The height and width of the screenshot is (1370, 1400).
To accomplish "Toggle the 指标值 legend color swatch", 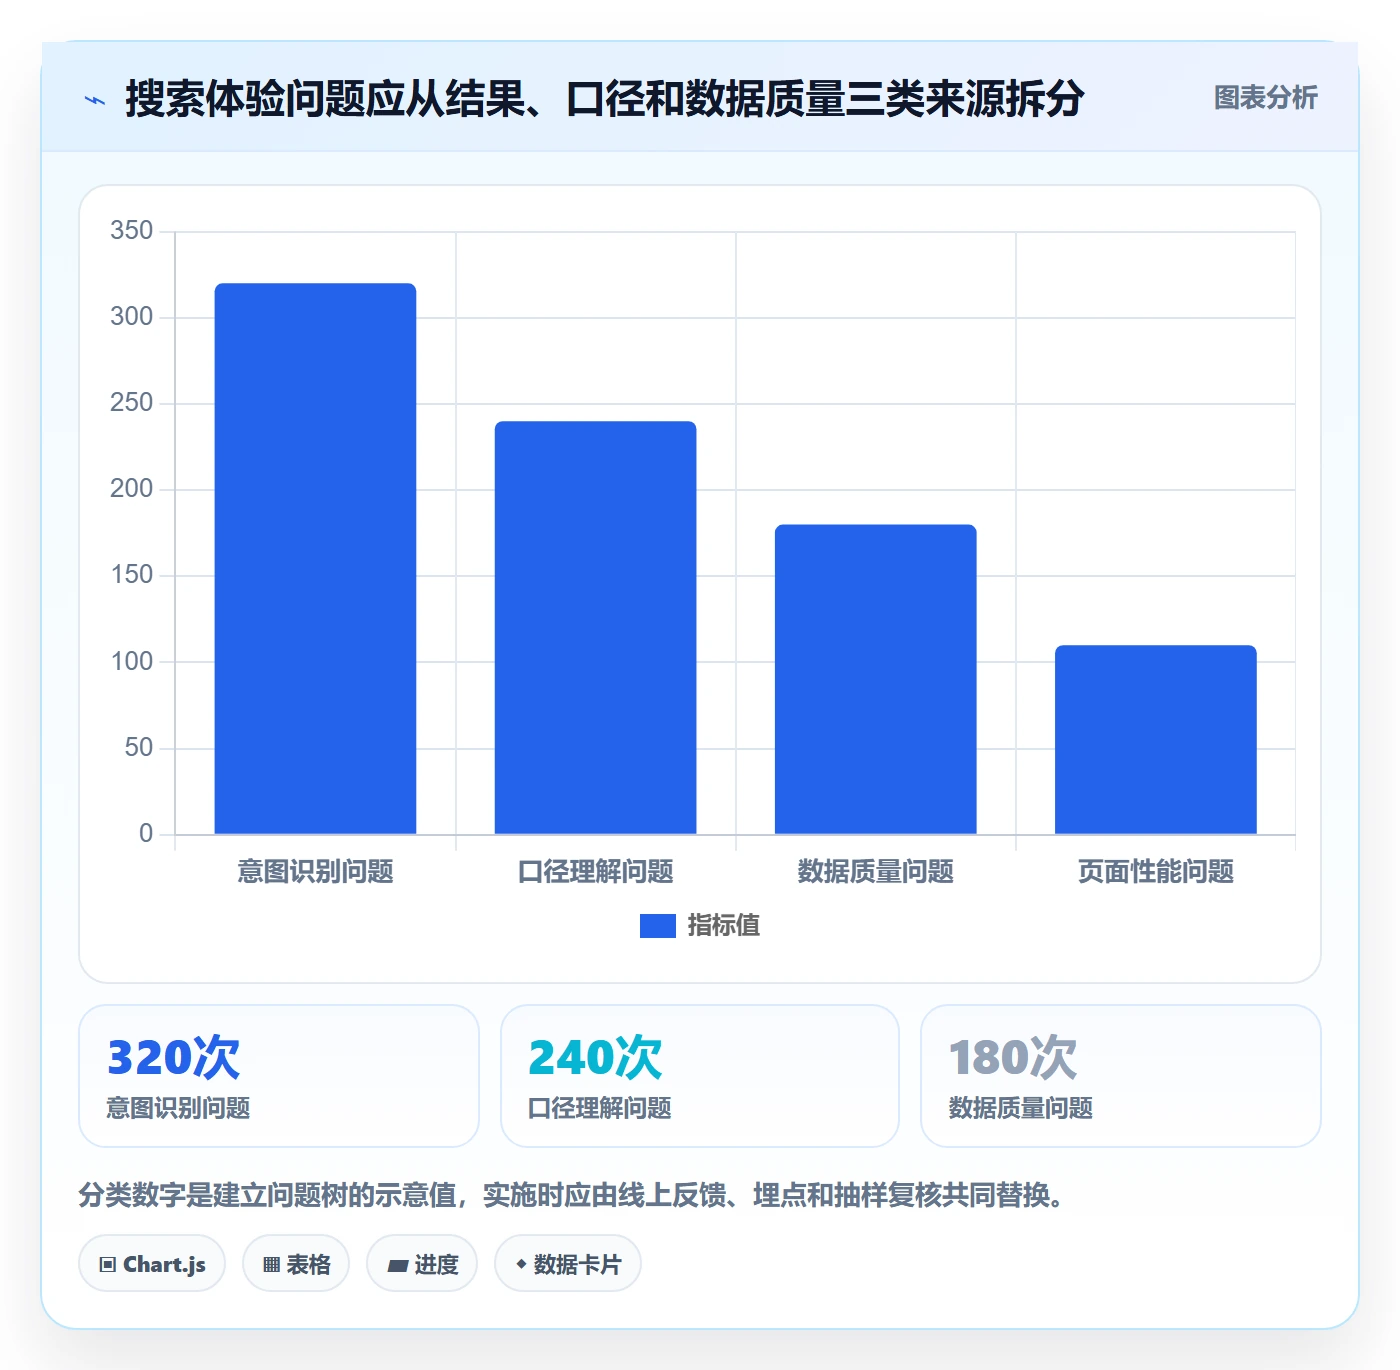I will pos(658,926).
